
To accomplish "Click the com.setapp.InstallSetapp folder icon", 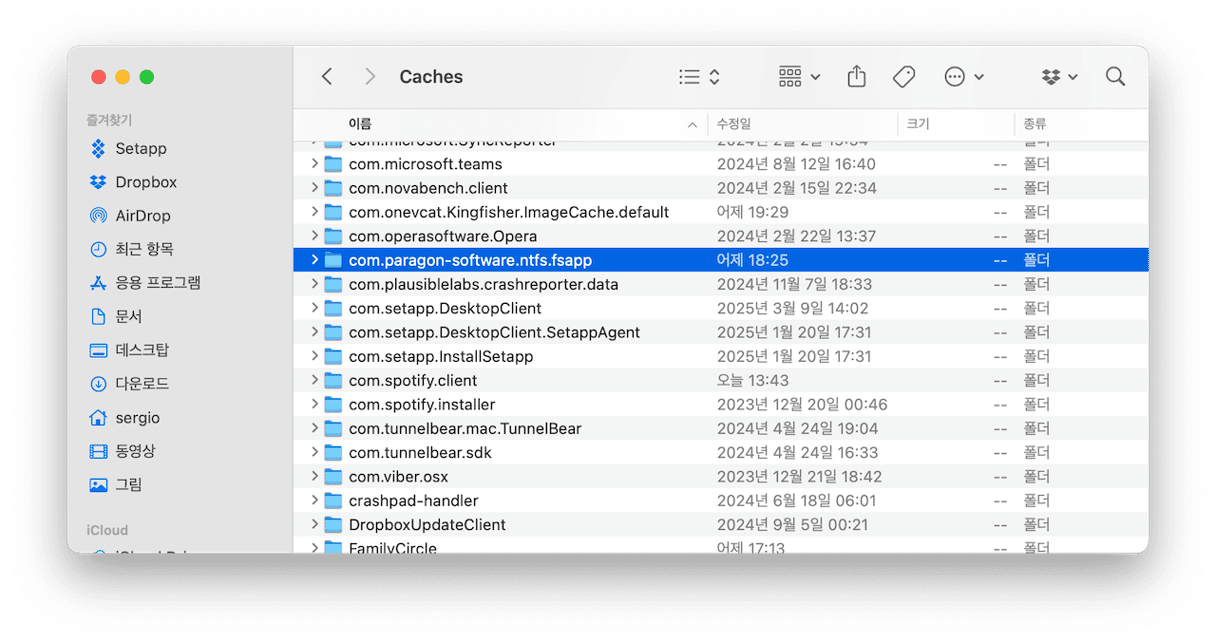I will tap(333, 356).
